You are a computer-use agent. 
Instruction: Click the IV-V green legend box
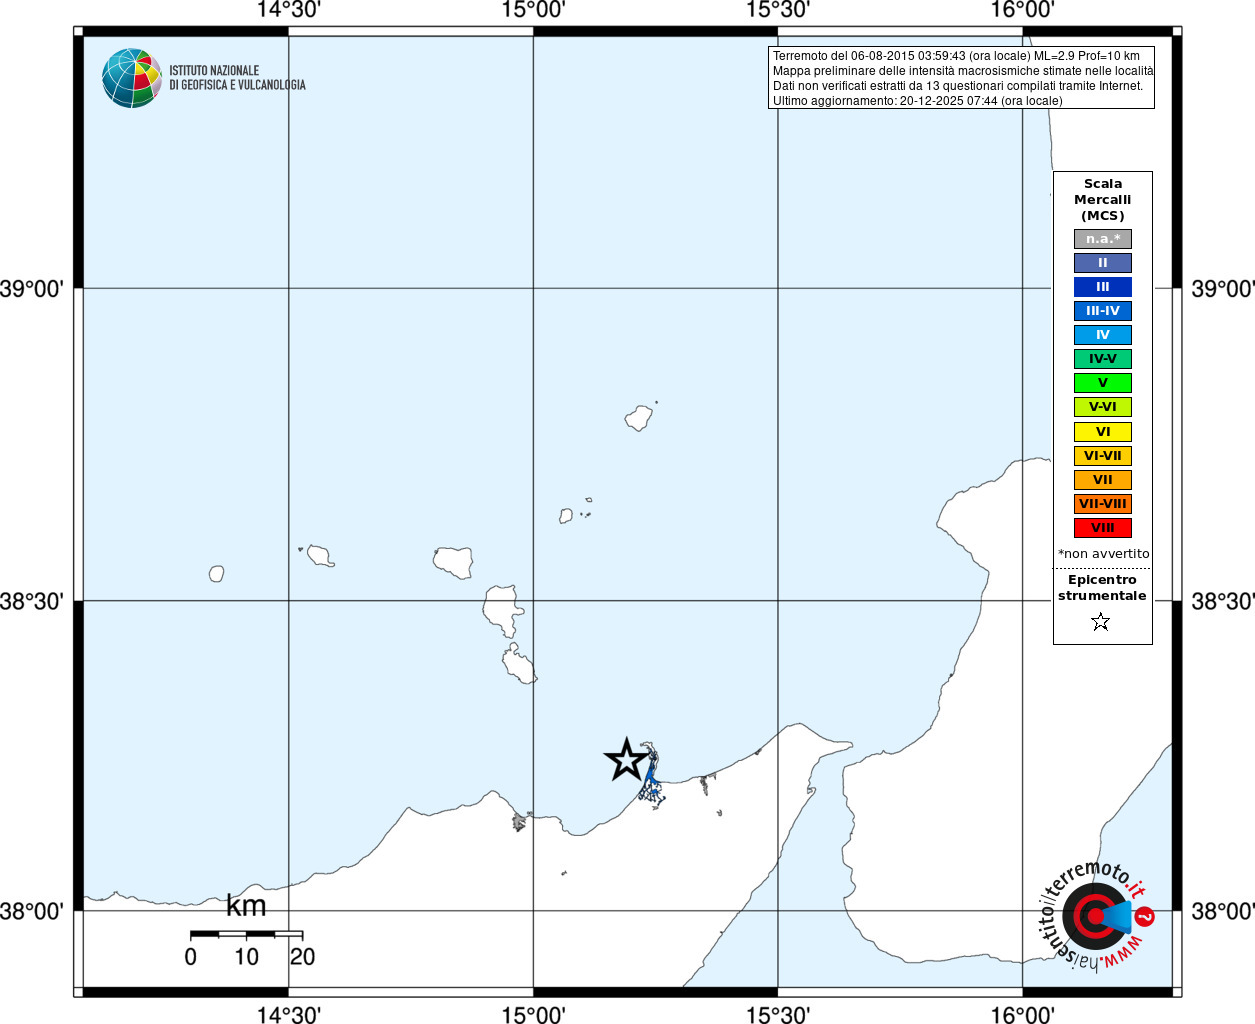point(1103,359)
